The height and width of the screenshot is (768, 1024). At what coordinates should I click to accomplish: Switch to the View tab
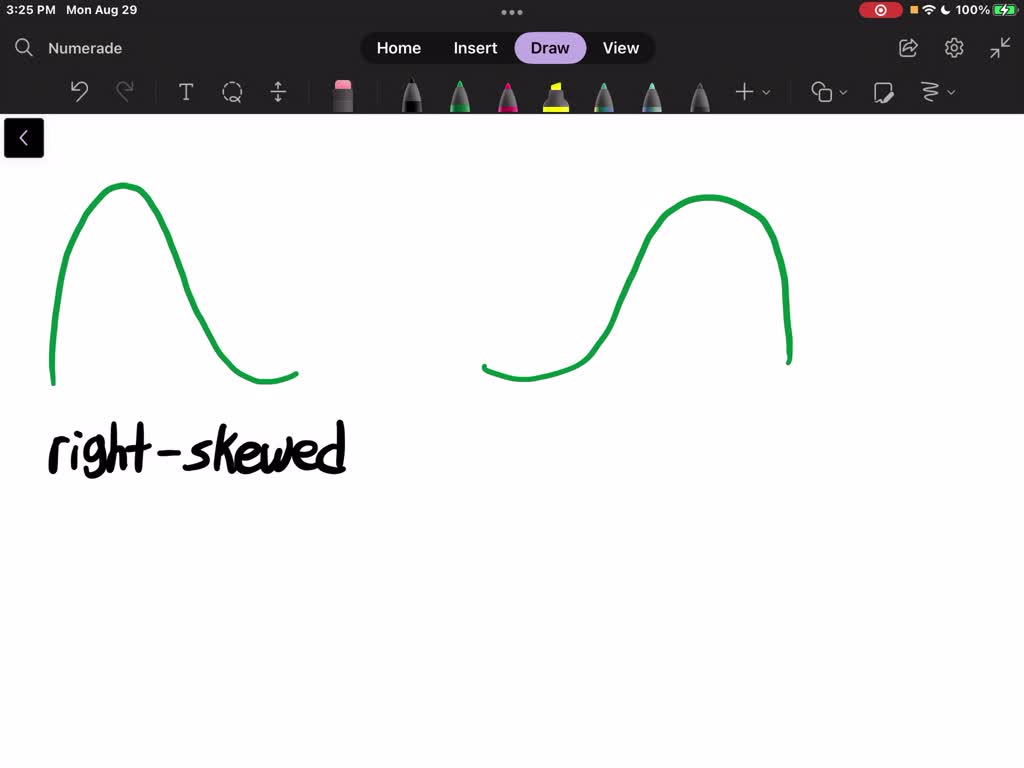coord(620,48)
